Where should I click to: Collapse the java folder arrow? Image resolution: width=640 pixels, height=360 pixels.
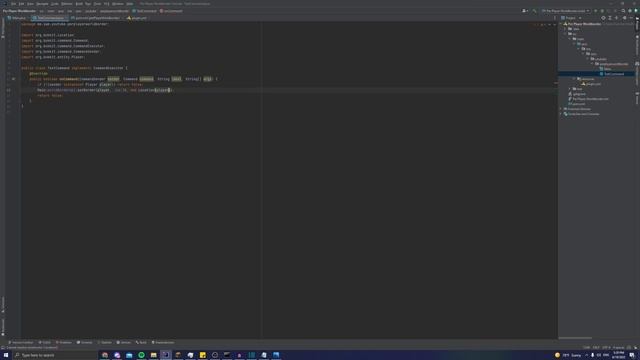(x=574, y=44)
